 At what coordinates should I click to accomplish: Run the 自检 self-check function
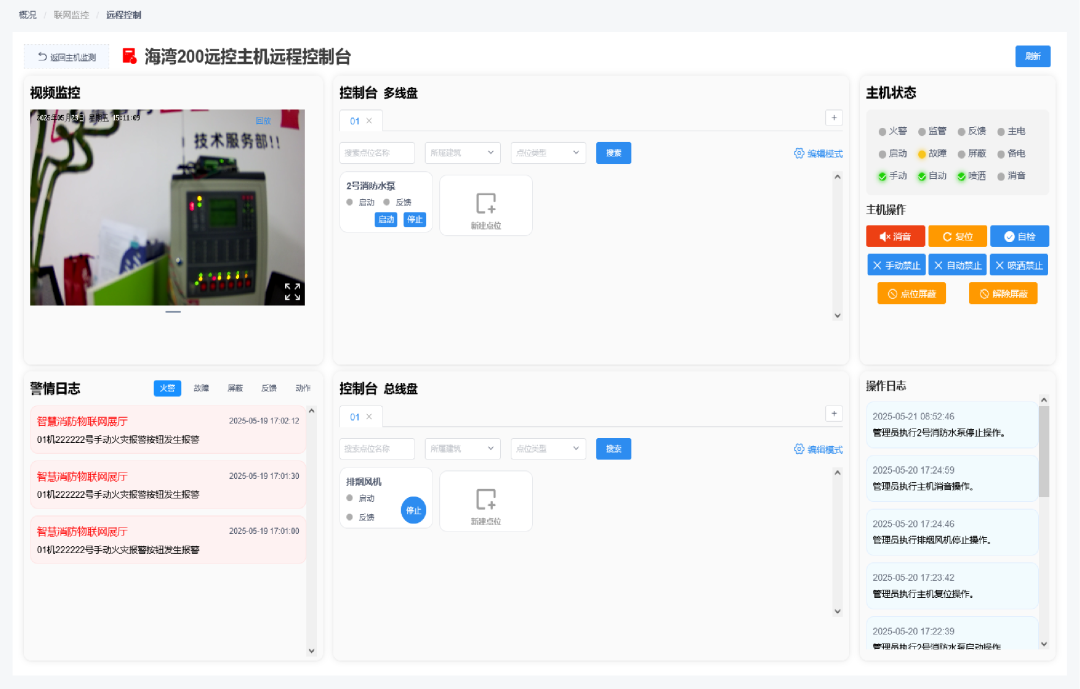pyautogui.click(x=1019, y=236)
